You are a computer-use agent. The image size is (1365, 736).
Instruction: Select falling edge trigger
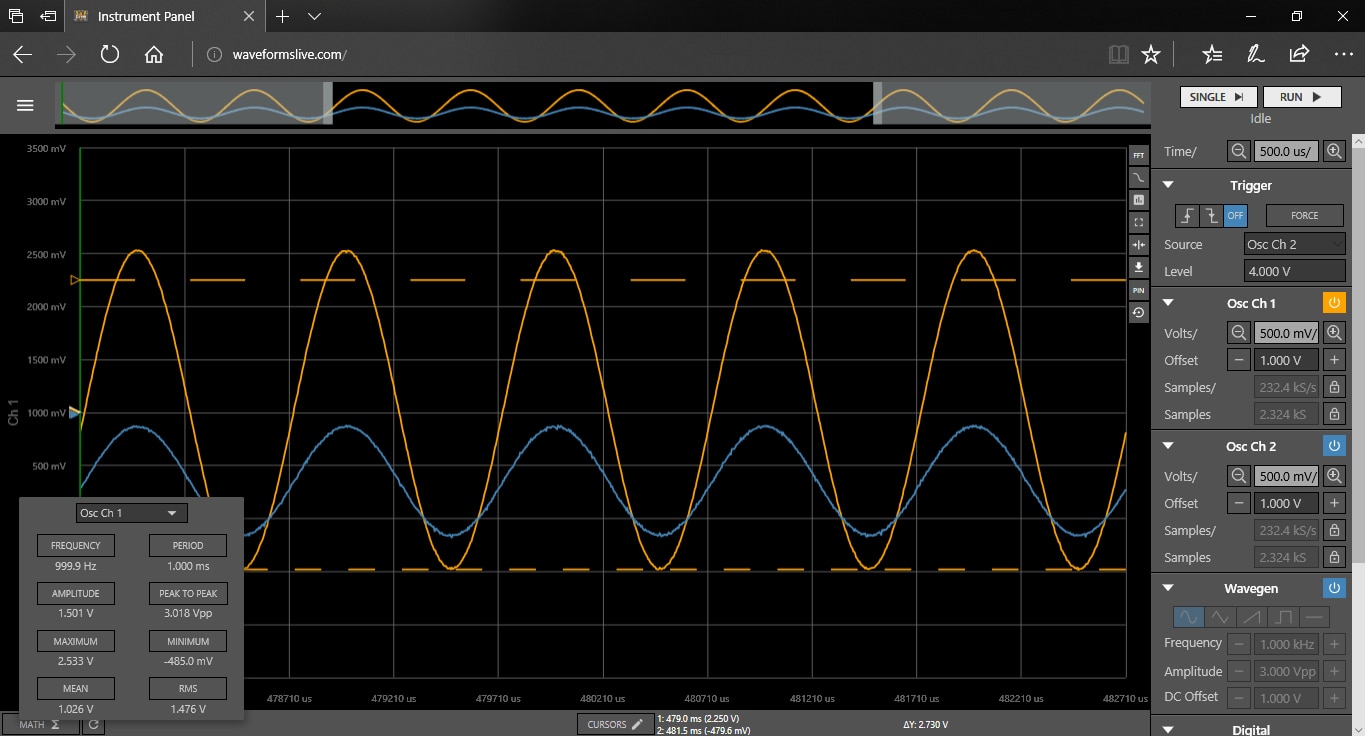click(1211, 216)
